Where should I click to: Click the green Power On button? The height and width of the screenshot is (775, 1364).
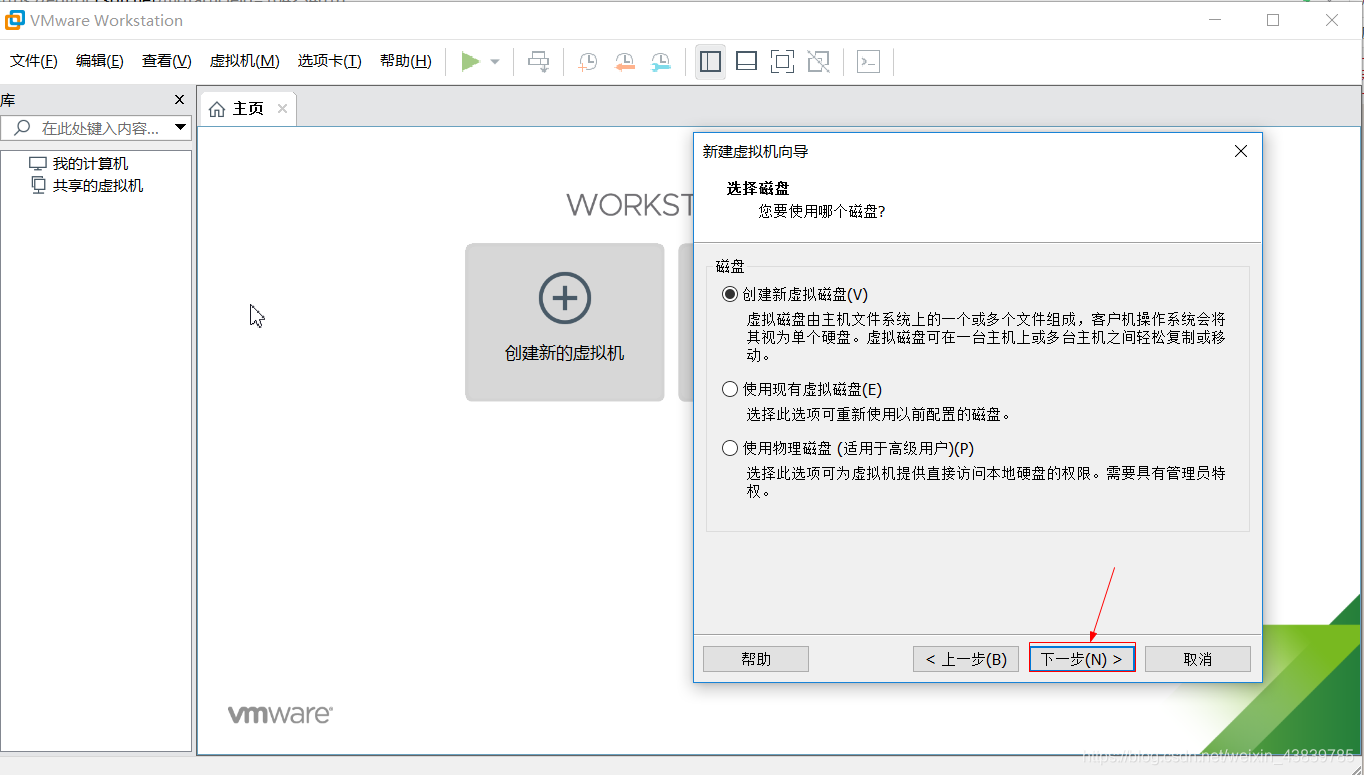click(469, 61)
